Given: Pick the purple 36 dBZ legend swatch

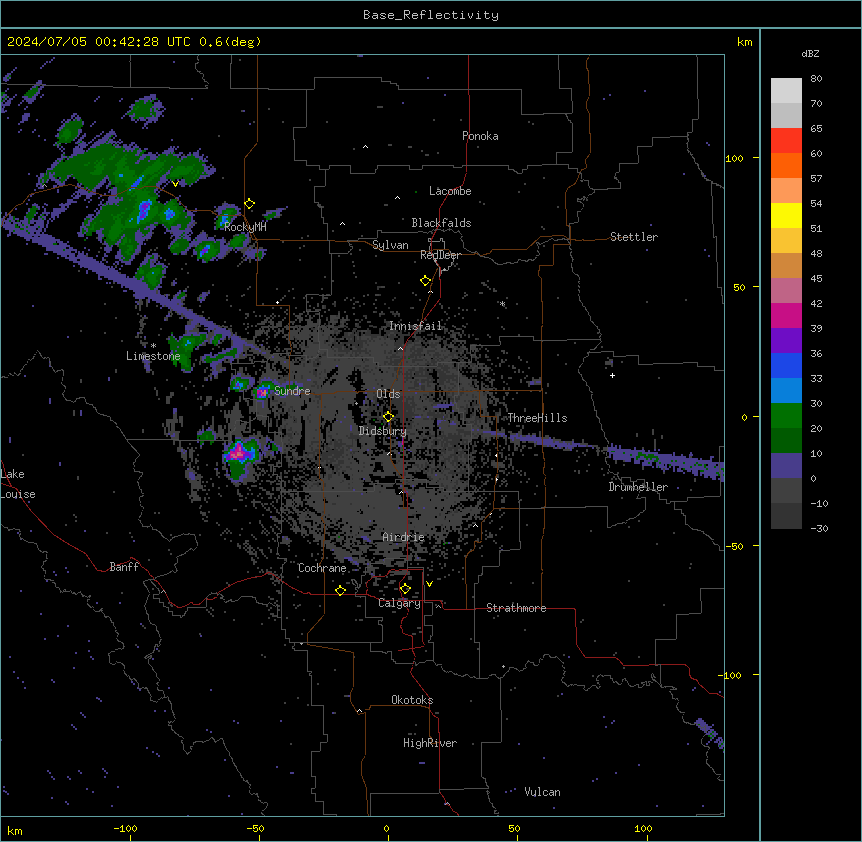Looking at the screenshot, I should [786, 341].
